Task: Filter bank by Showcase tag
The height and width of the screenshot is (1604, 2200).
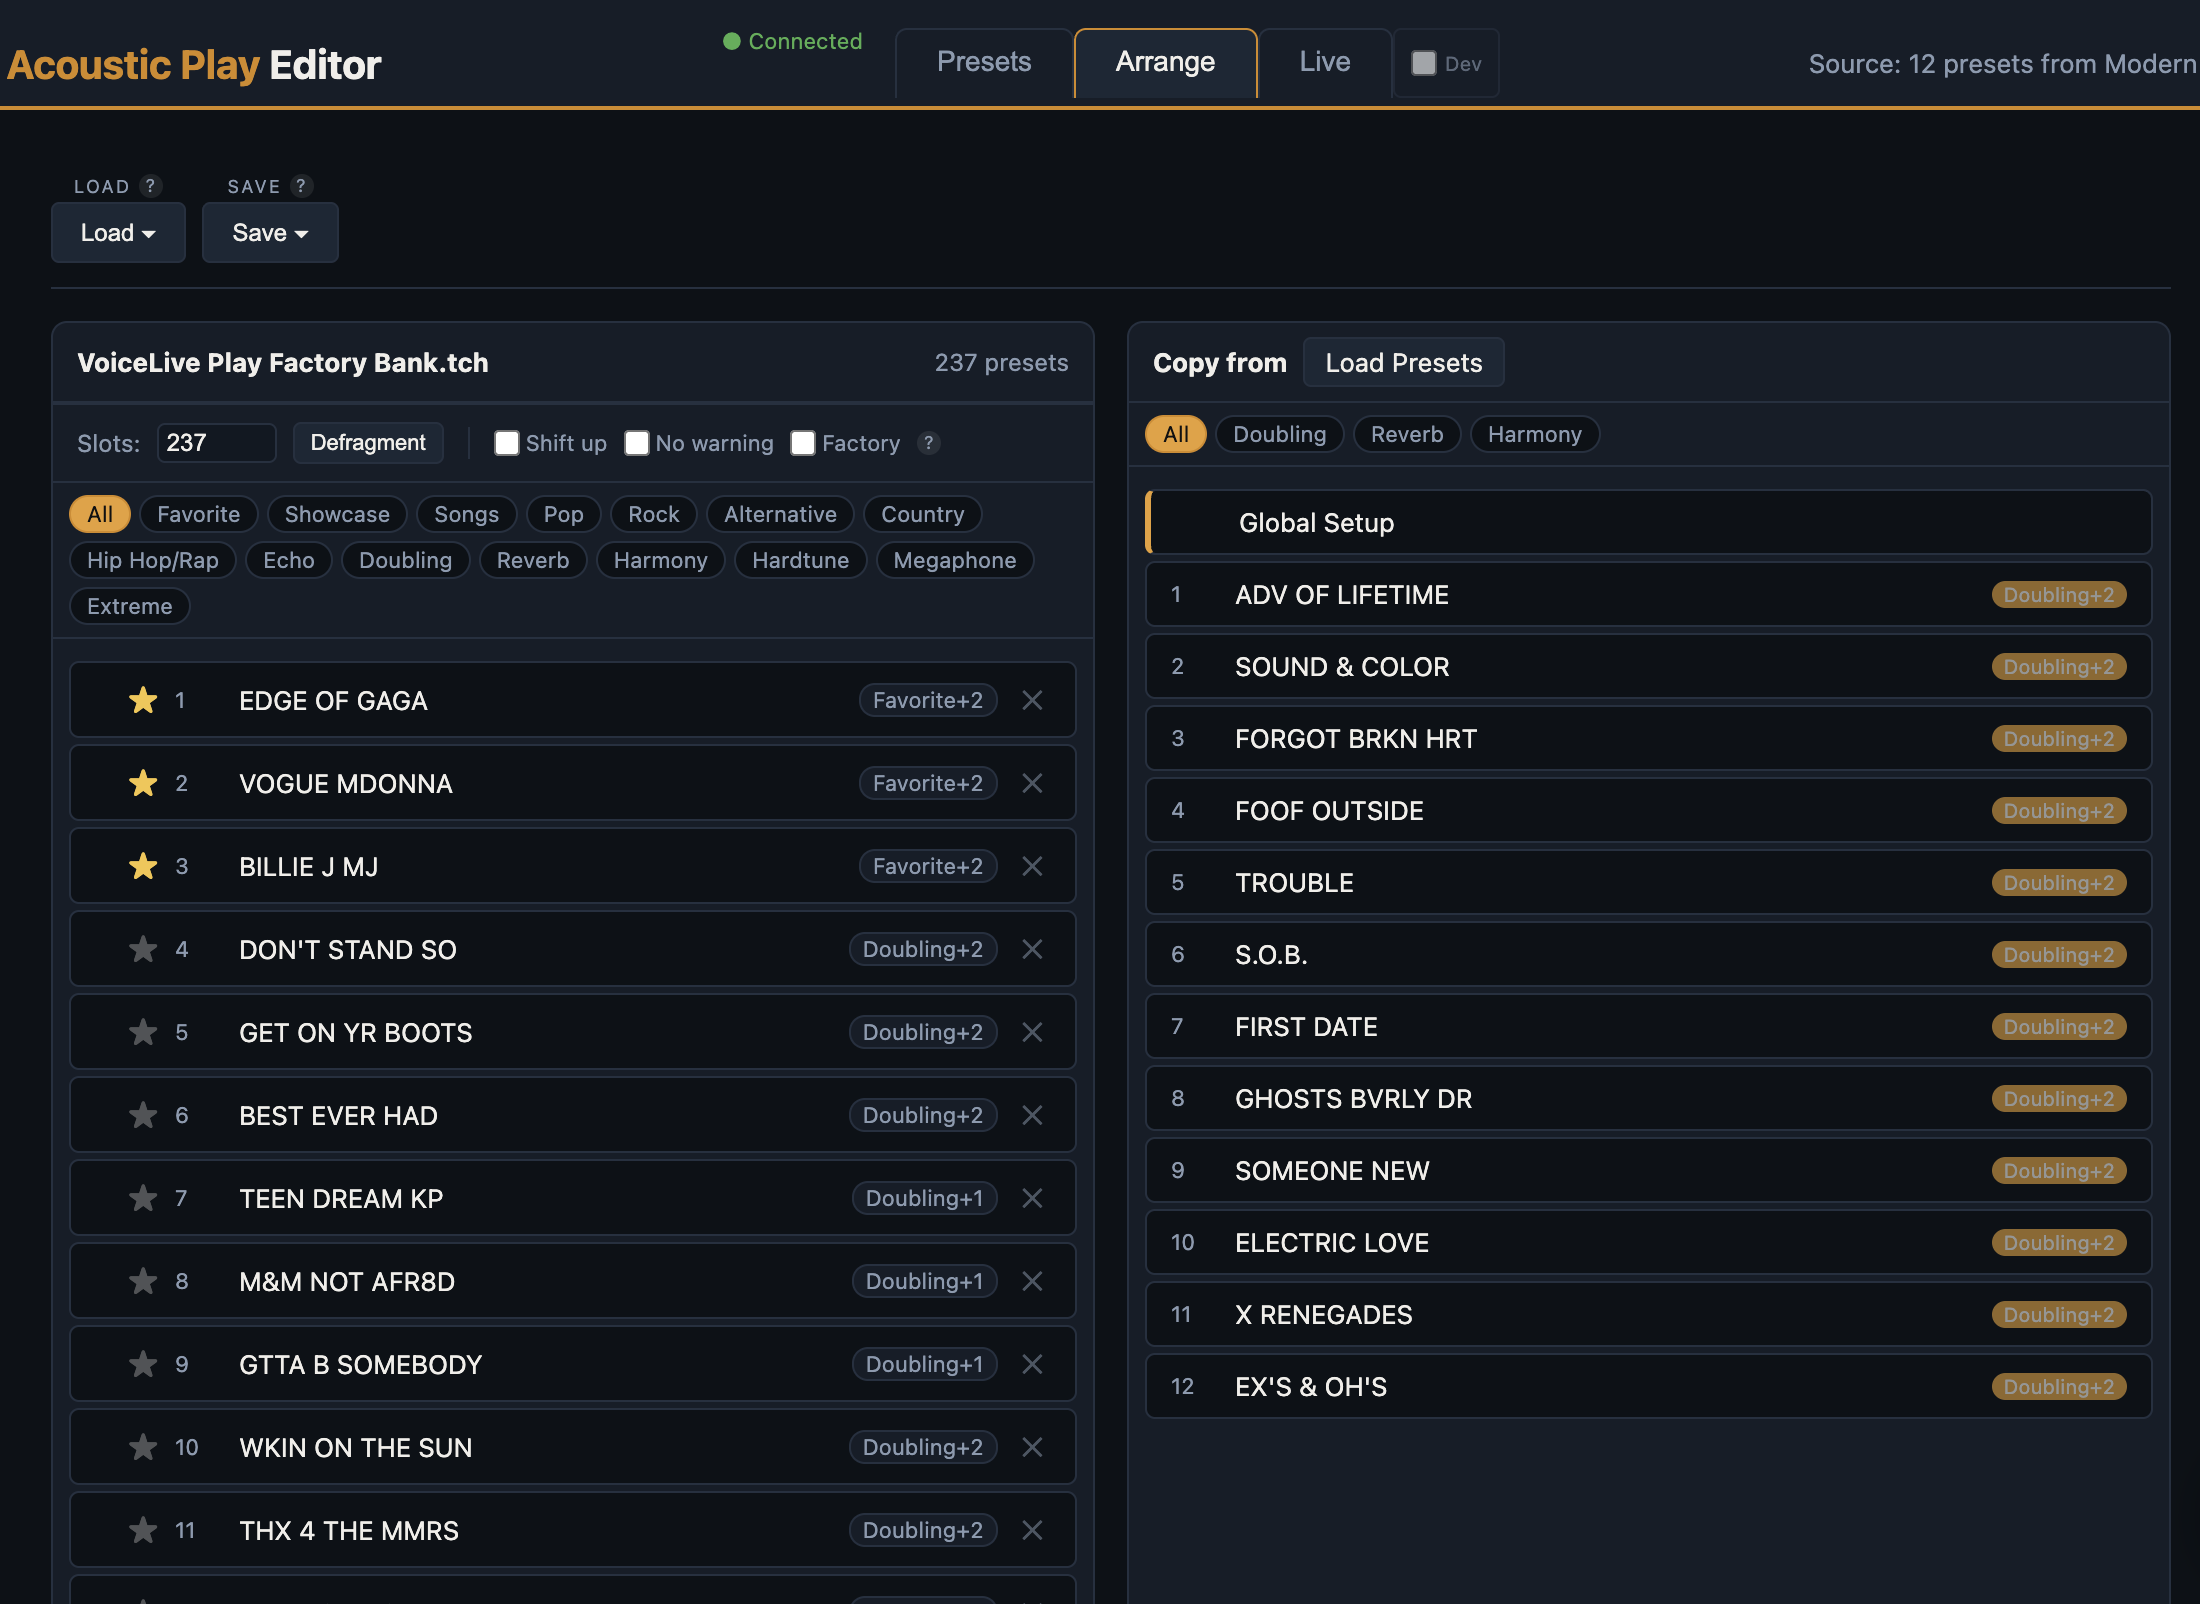Action: [x=337, y=514]
